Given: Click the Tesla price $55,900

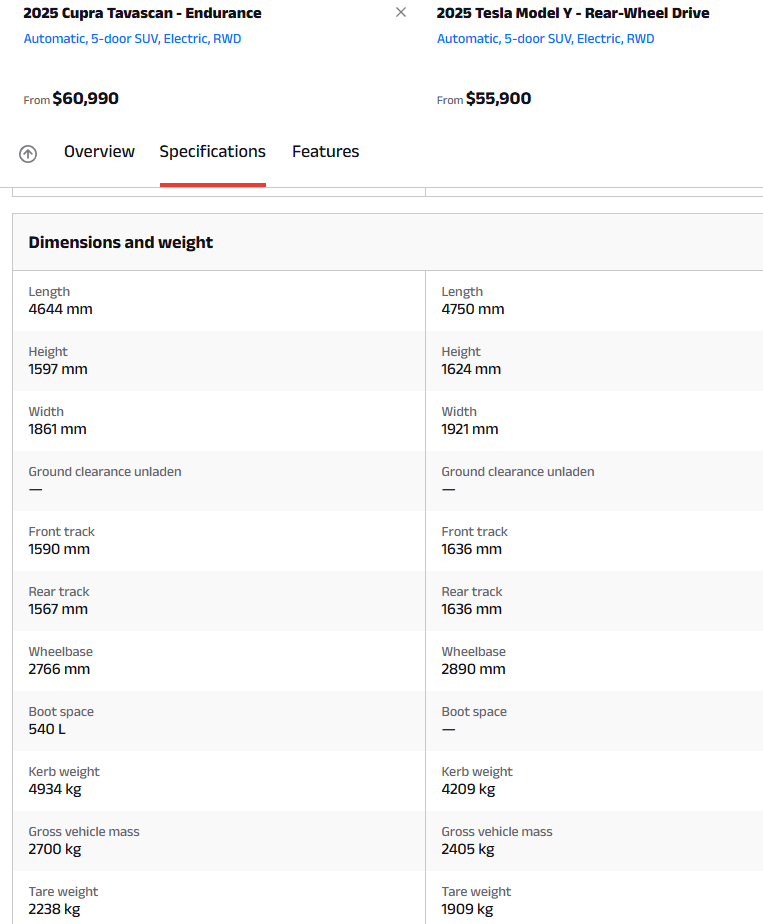Looking at the screenshot, I should (498, 98).
